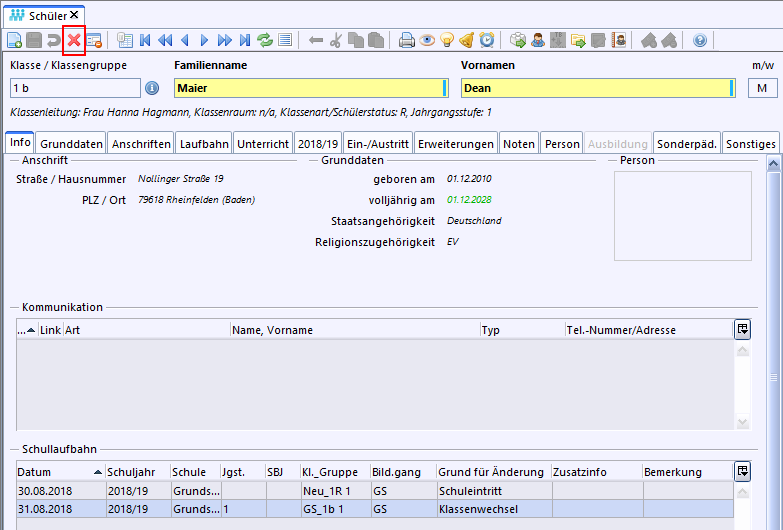The image size is (783, 530).
Task: Go to next student record arrow
Action: click(x=204, y=41)
